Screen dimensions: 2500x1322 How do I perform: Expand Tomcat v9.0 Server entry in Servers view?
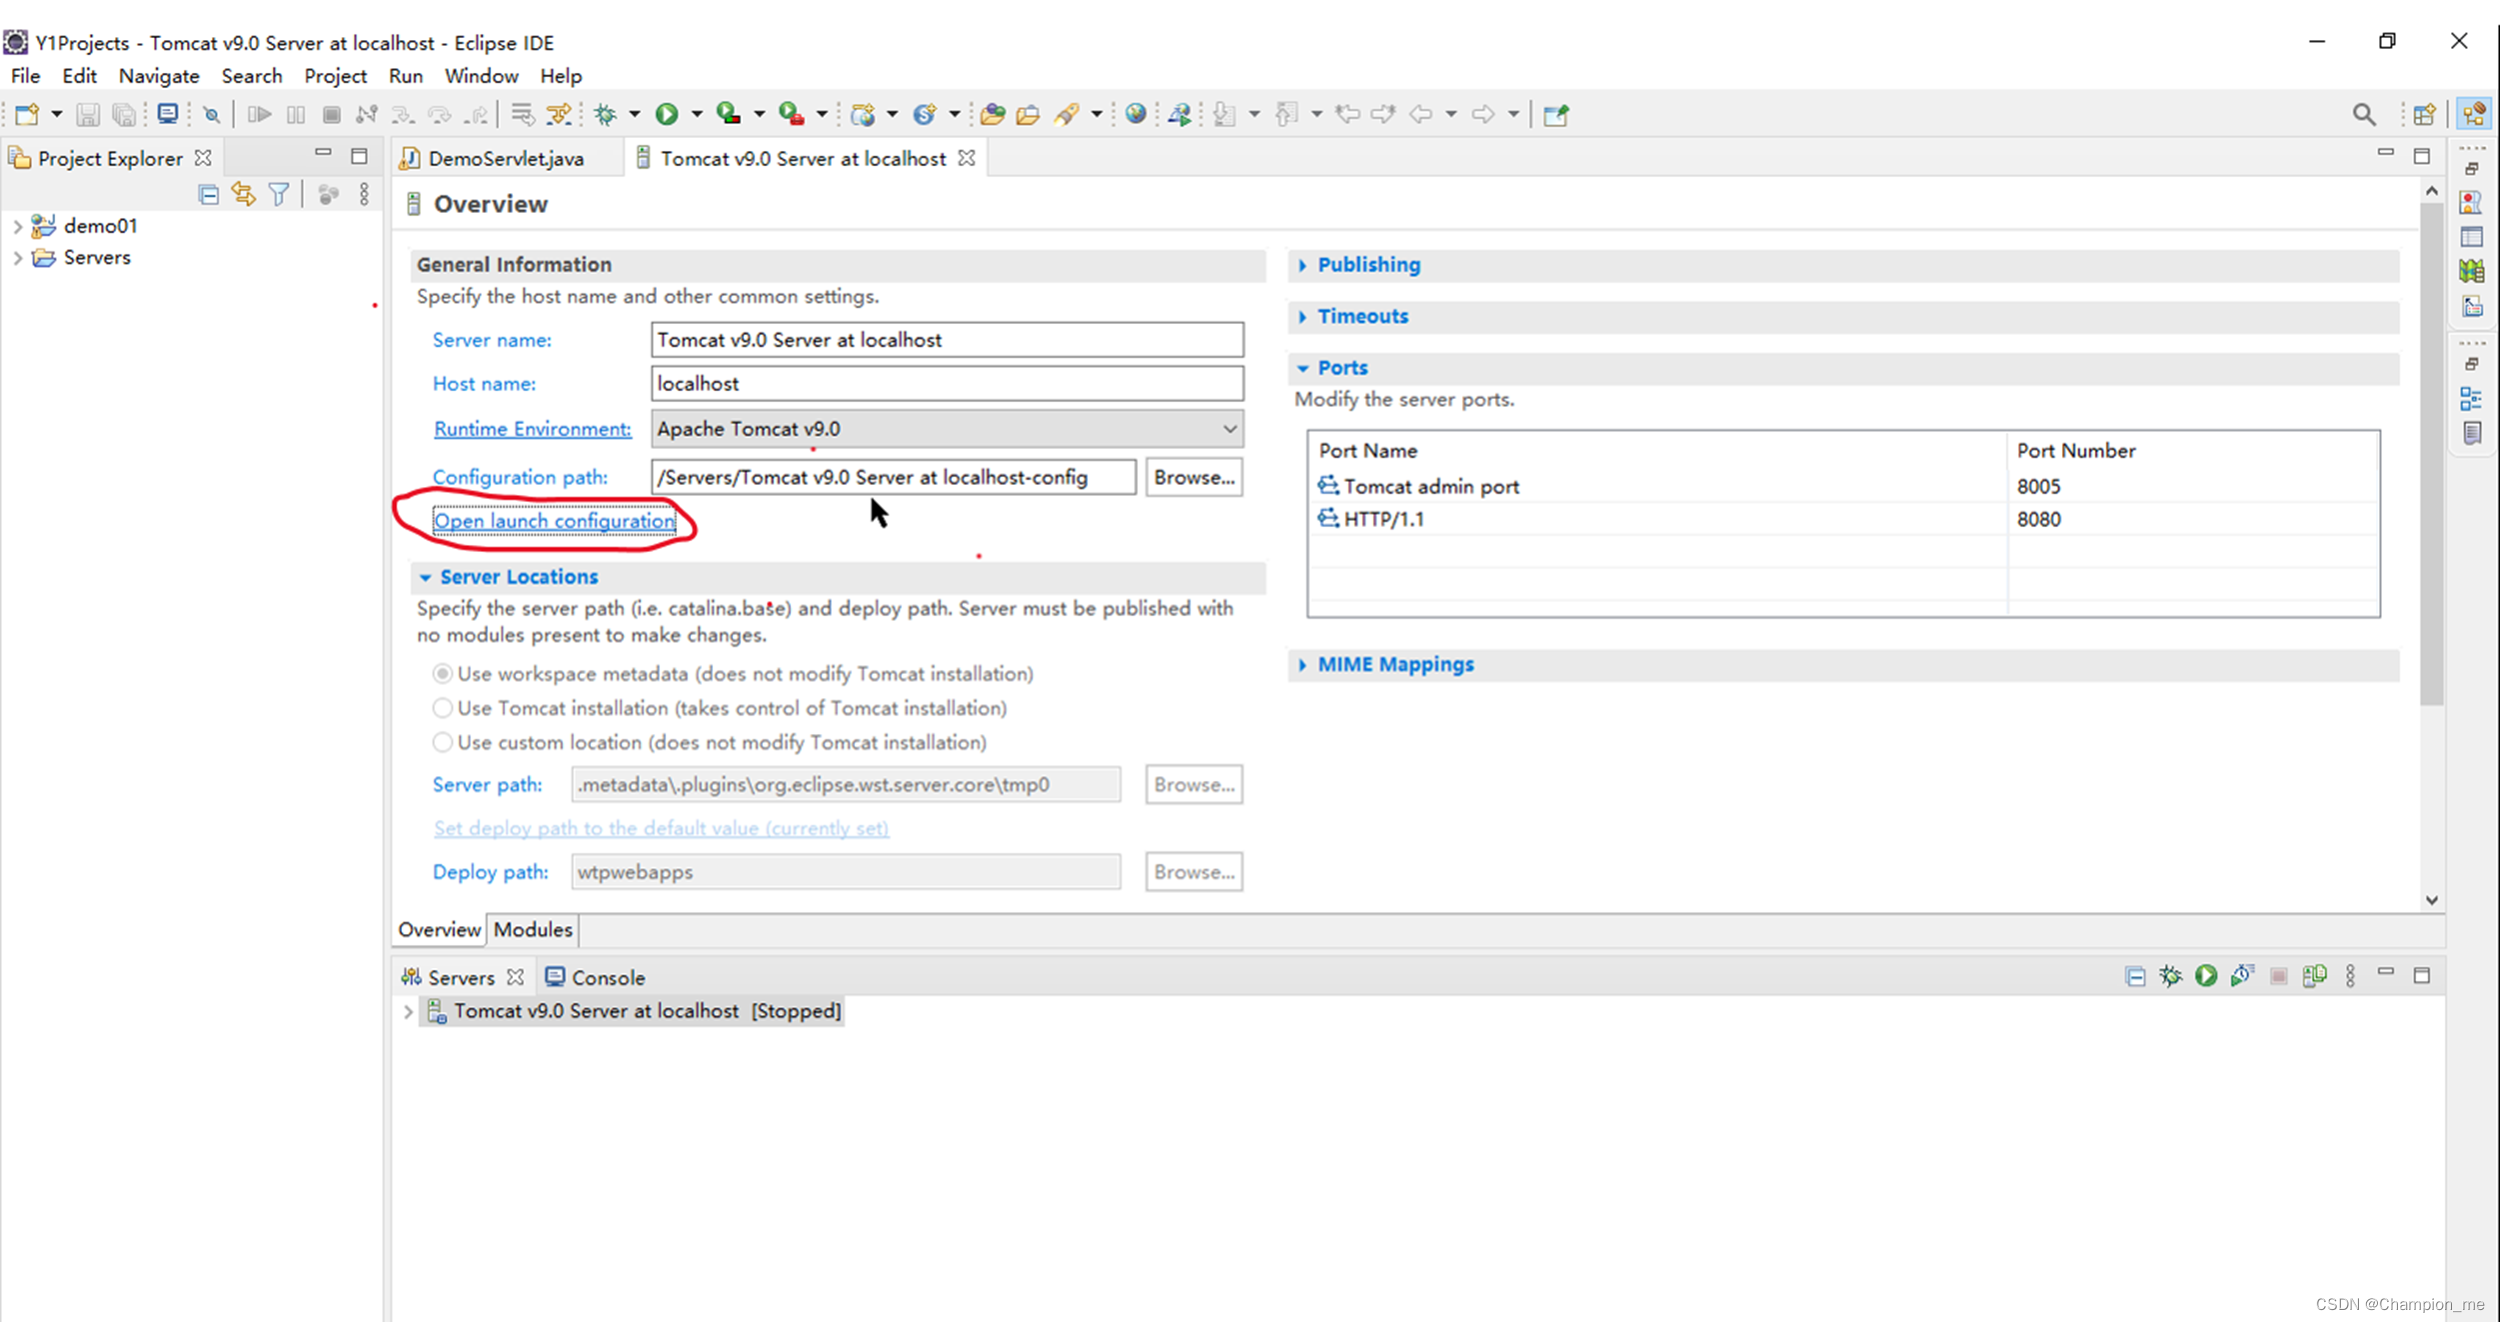pos(408,1012)
